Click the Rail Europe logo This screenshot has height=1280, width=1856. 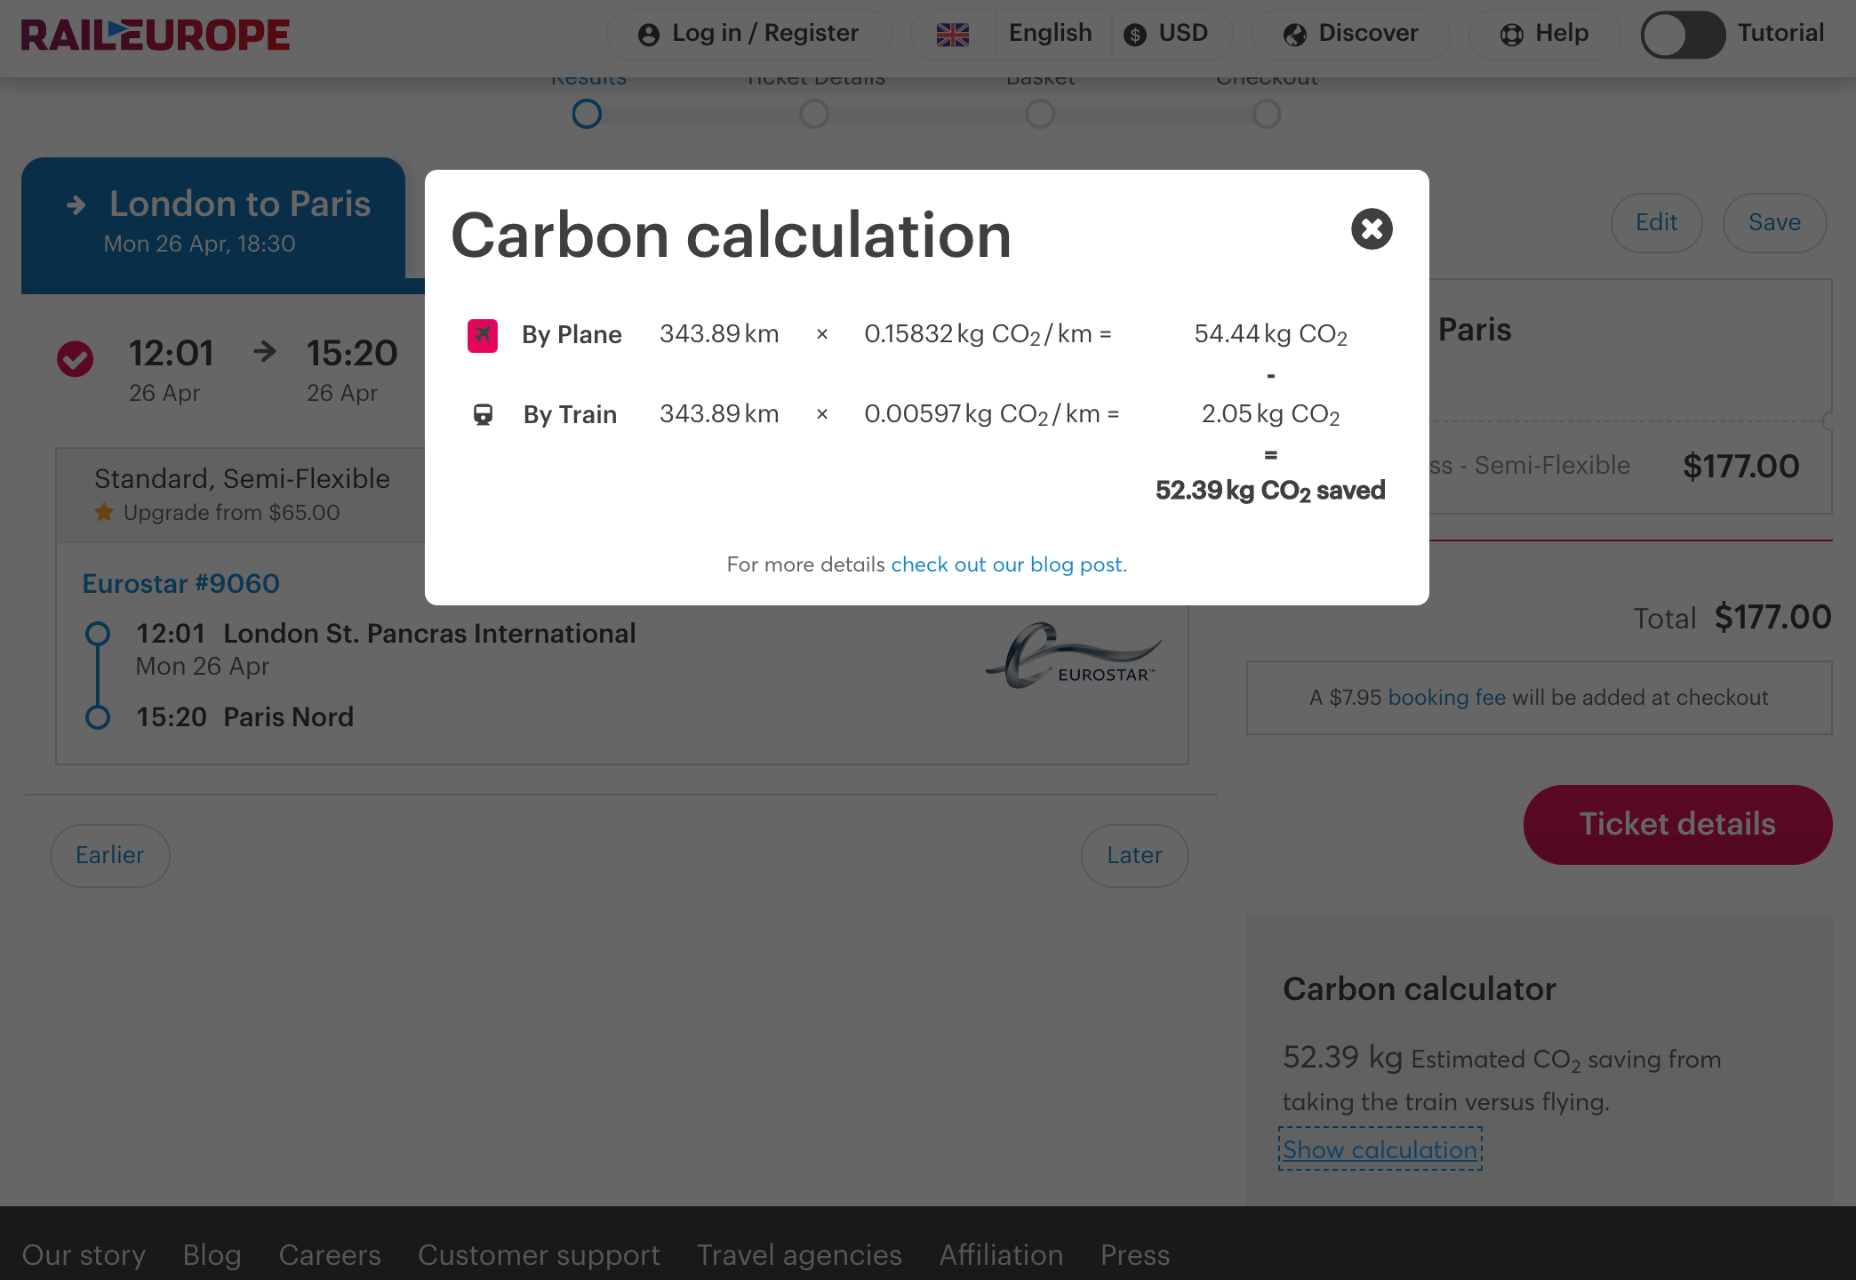point(155,35)
